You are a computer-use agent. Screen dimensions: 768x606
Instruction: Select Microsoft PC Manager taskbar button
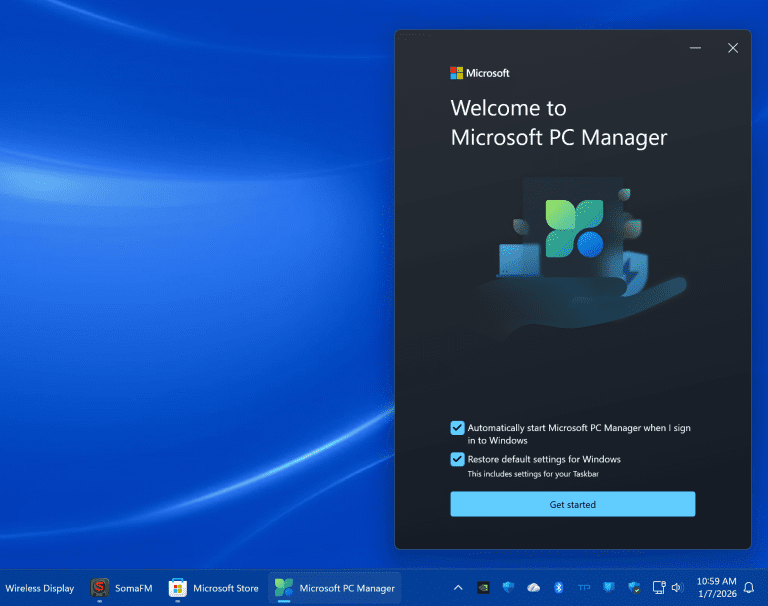335,588
